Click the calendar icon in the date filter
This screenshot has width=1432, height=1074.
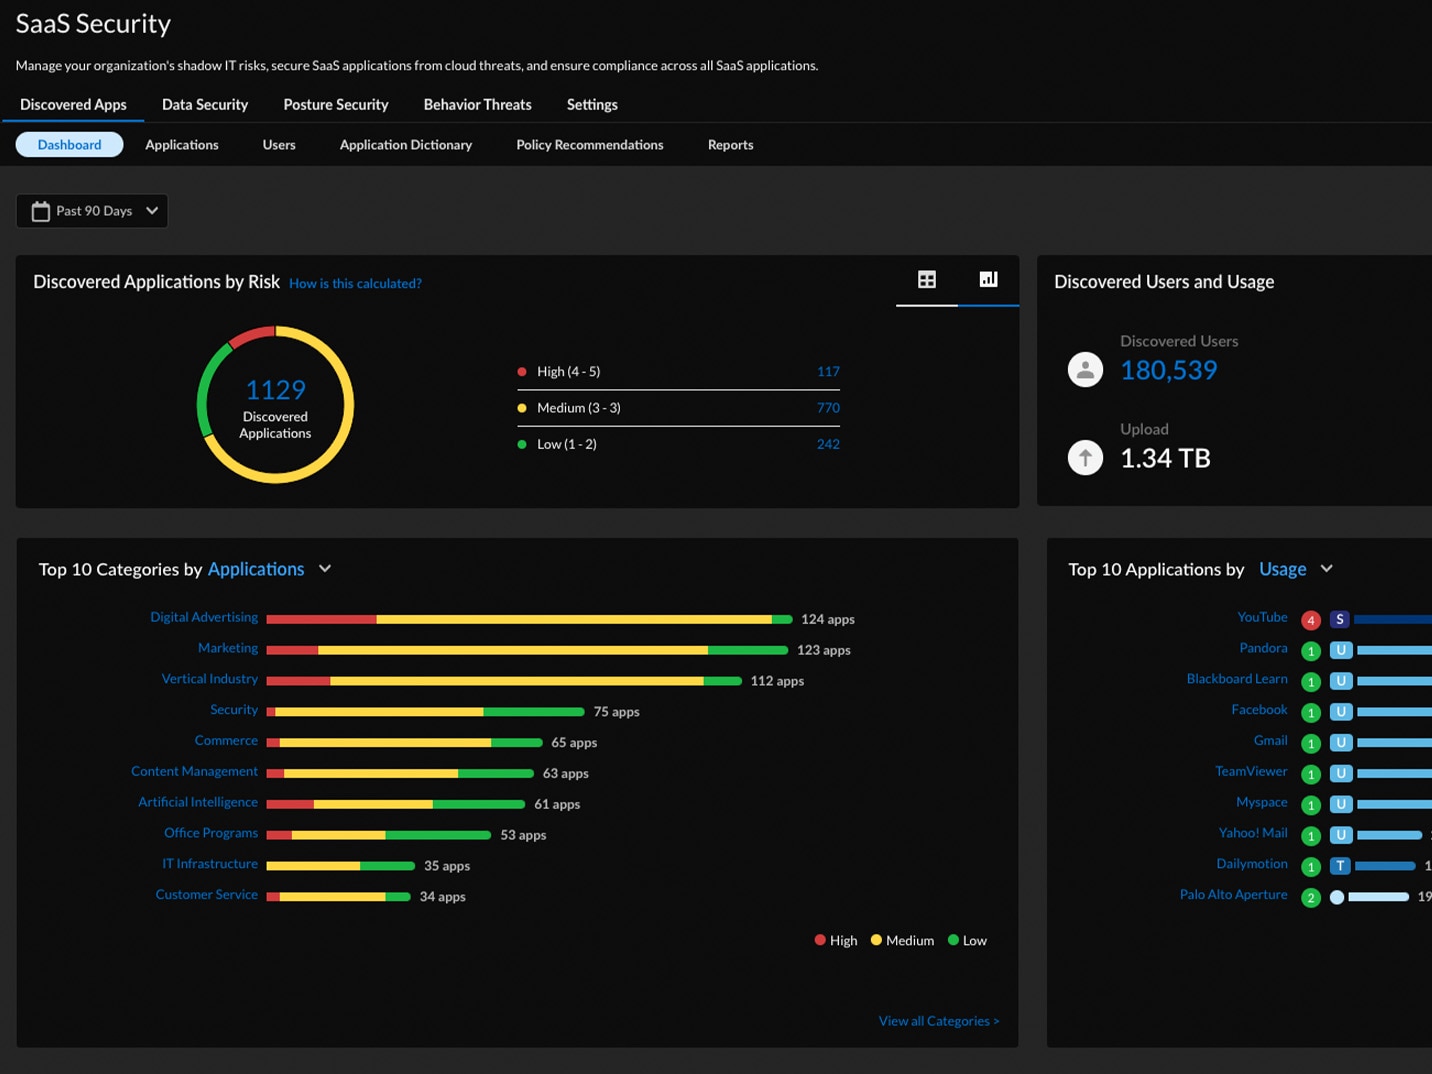(x=41, y=211)
